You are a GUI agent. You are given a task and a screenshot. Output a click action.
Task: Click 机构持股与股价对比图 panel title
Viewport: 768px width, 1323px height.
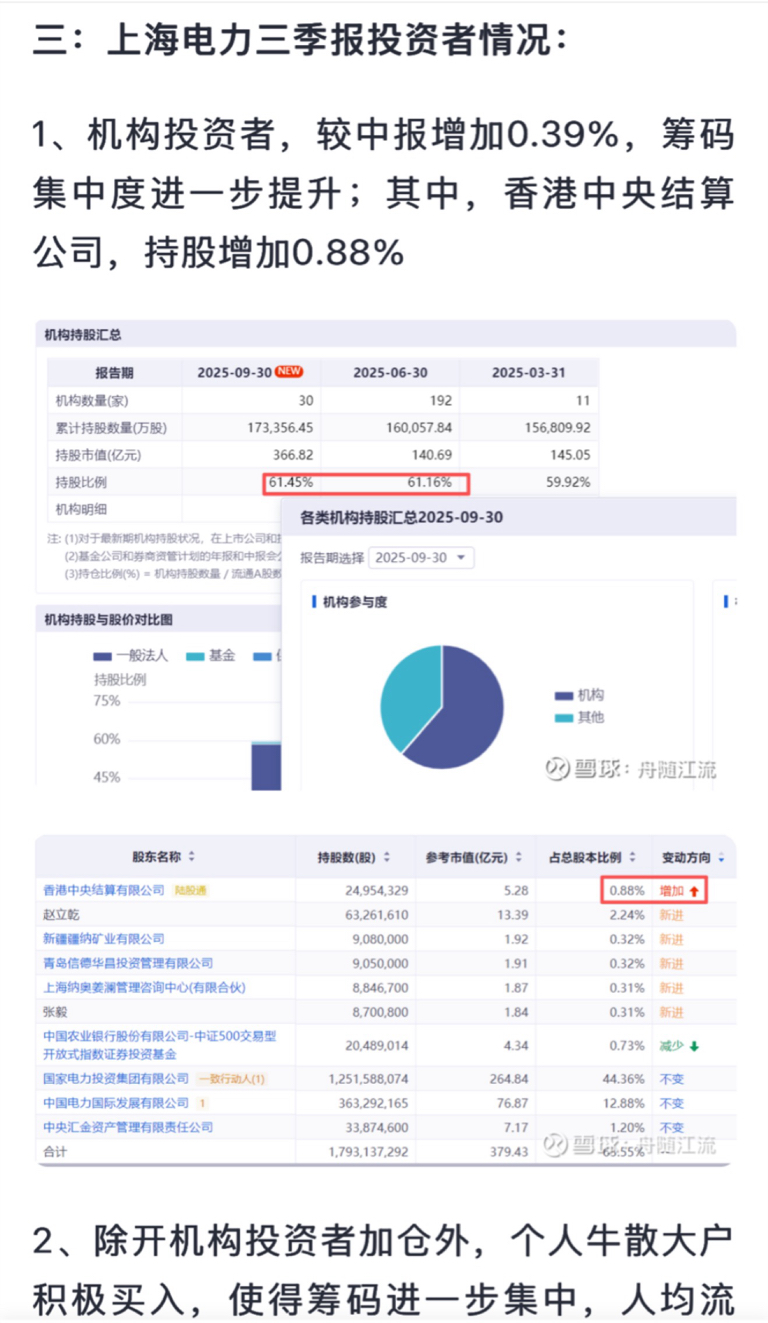109,620
